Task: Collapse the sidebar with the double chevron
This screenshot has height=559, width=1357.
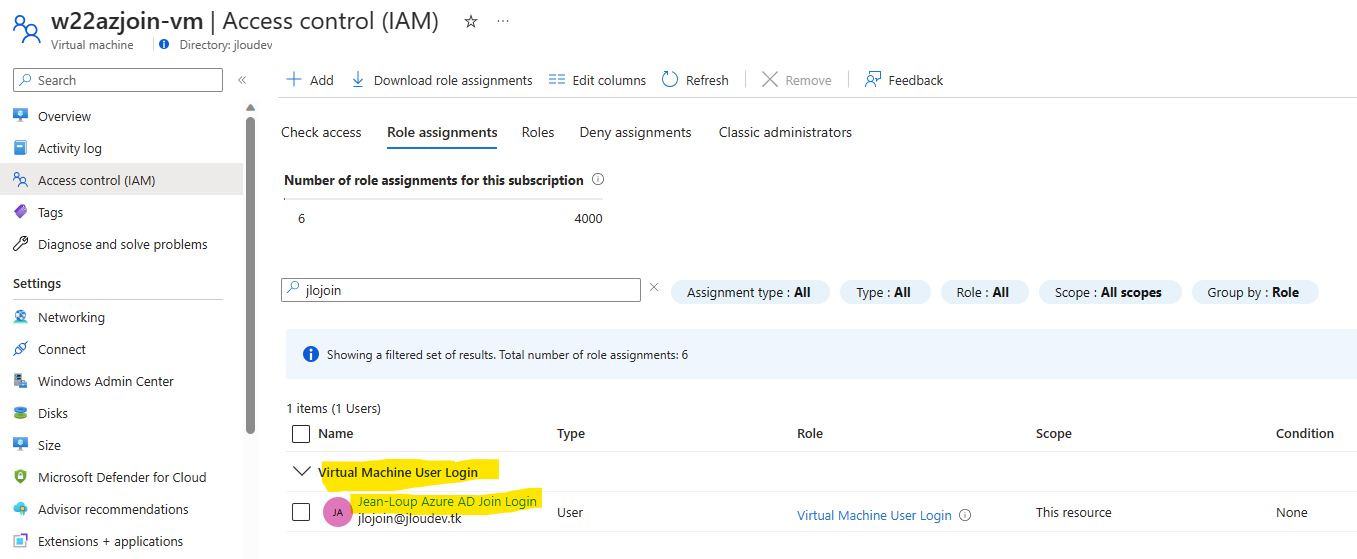Action: pyautogui.click(x=242, y=80)
